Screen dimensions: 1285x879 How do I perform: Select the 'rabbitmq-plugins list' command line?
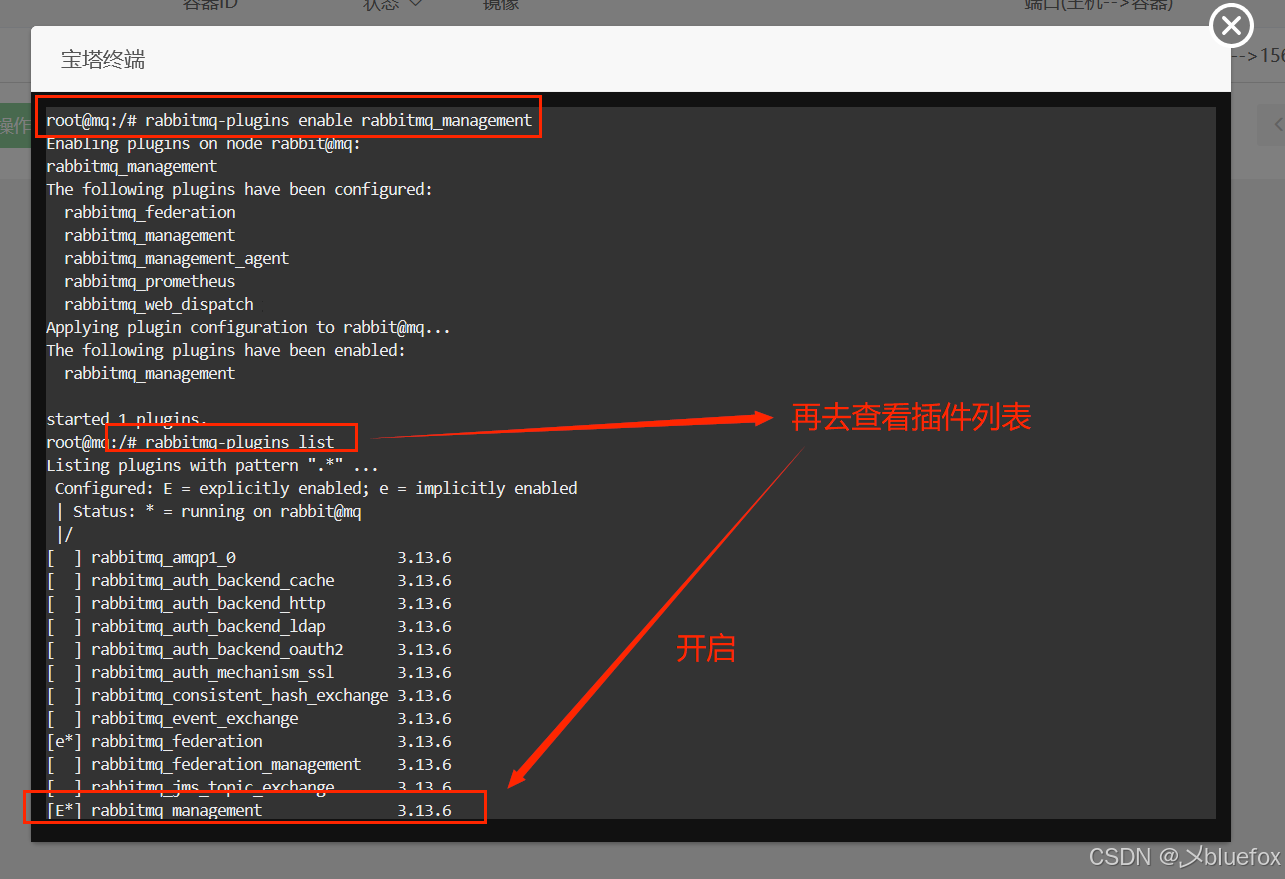click(x=190, y=443)
